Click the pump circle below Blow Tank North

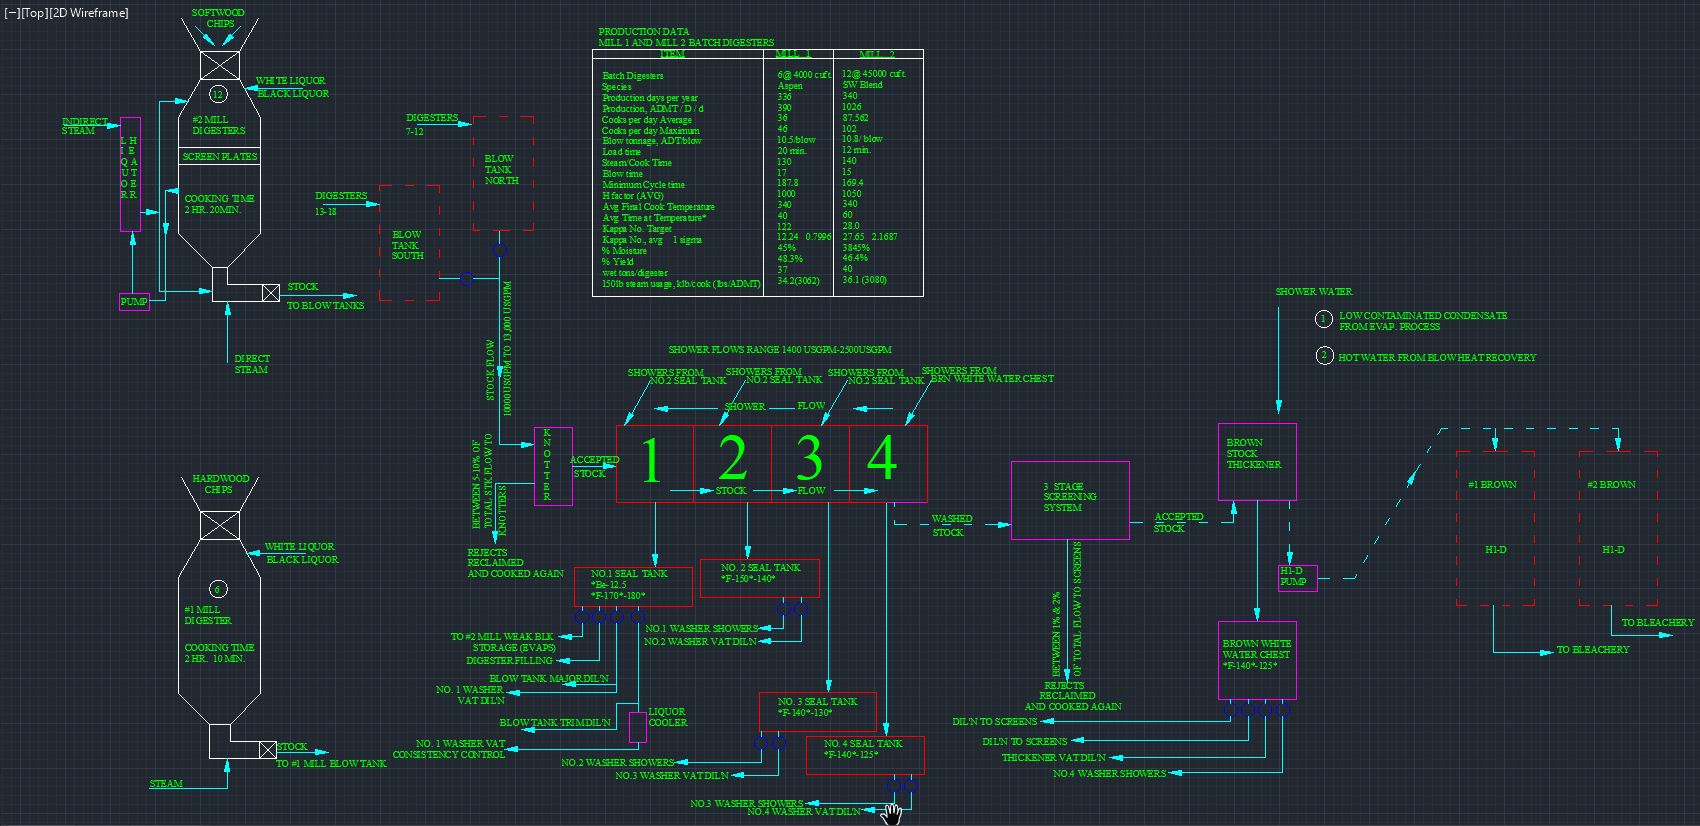[501, 249]
